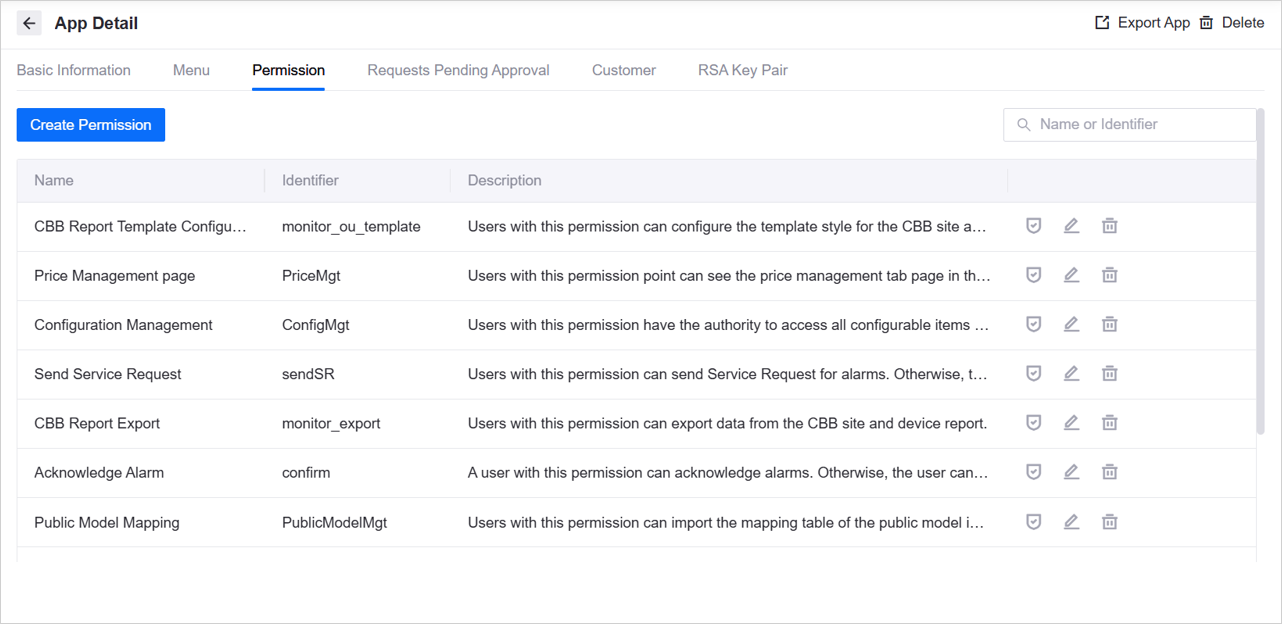Click the shield icon for Price Management page

[1034, 275]
